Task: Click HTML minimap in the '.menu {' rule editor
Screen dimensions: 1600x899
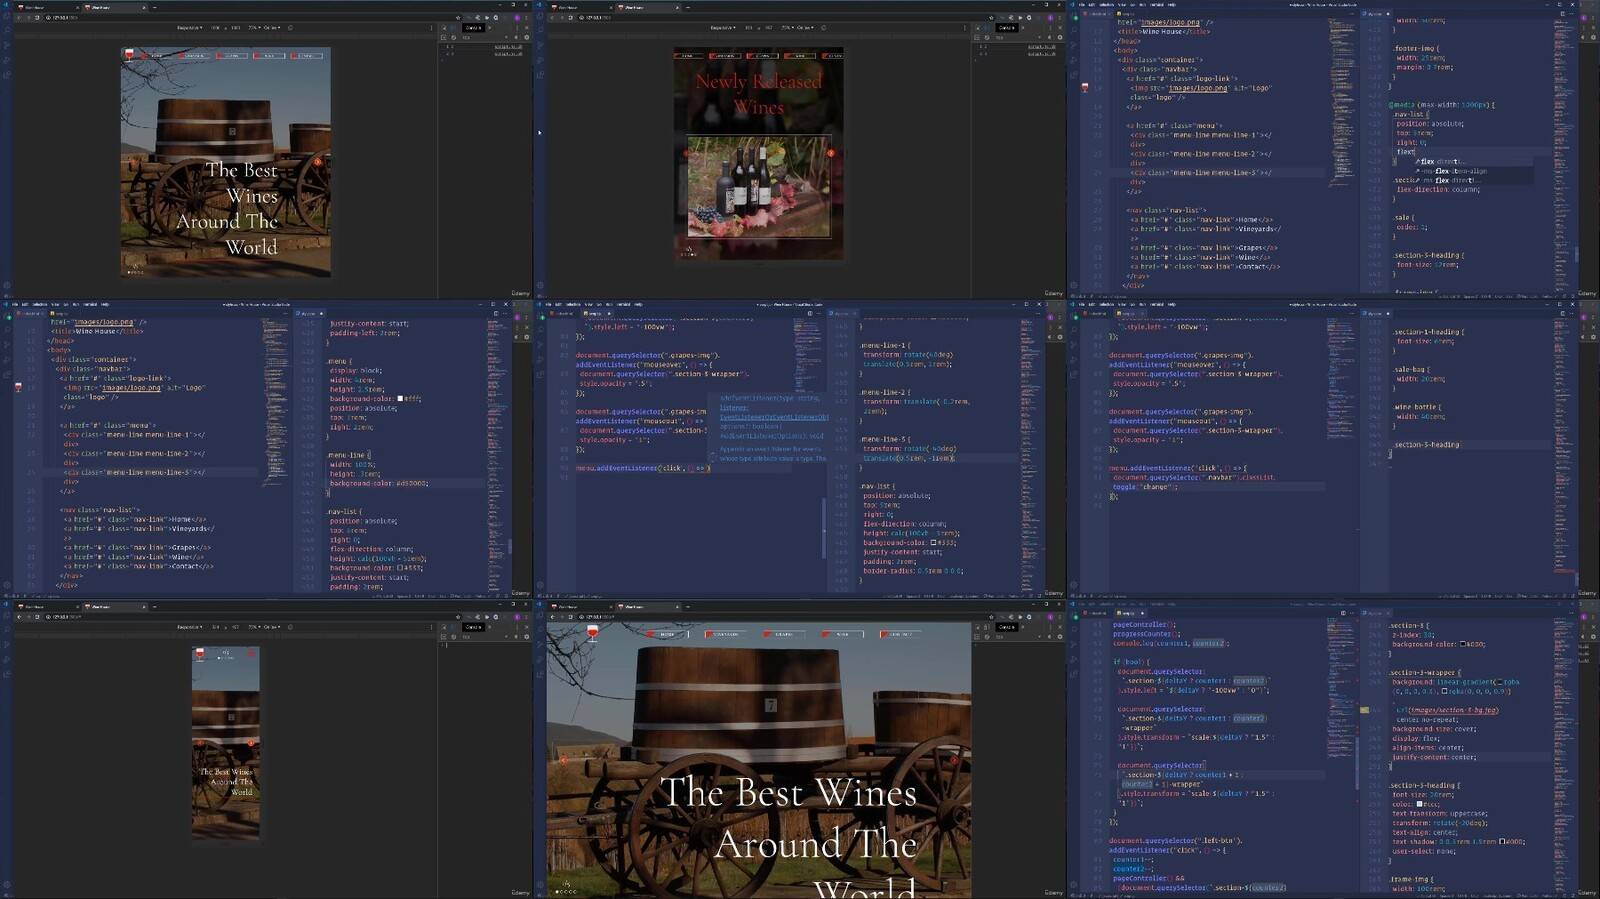Action: [275, 400]
